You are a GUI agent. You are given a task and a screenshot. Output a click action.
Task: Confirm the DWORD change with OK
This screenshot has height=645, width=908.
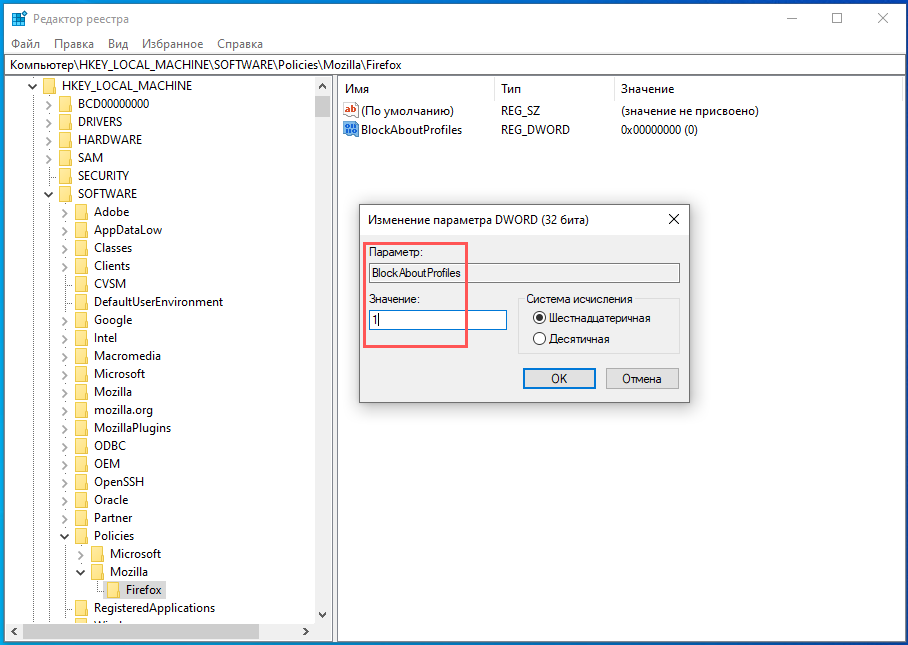(559, 379)
